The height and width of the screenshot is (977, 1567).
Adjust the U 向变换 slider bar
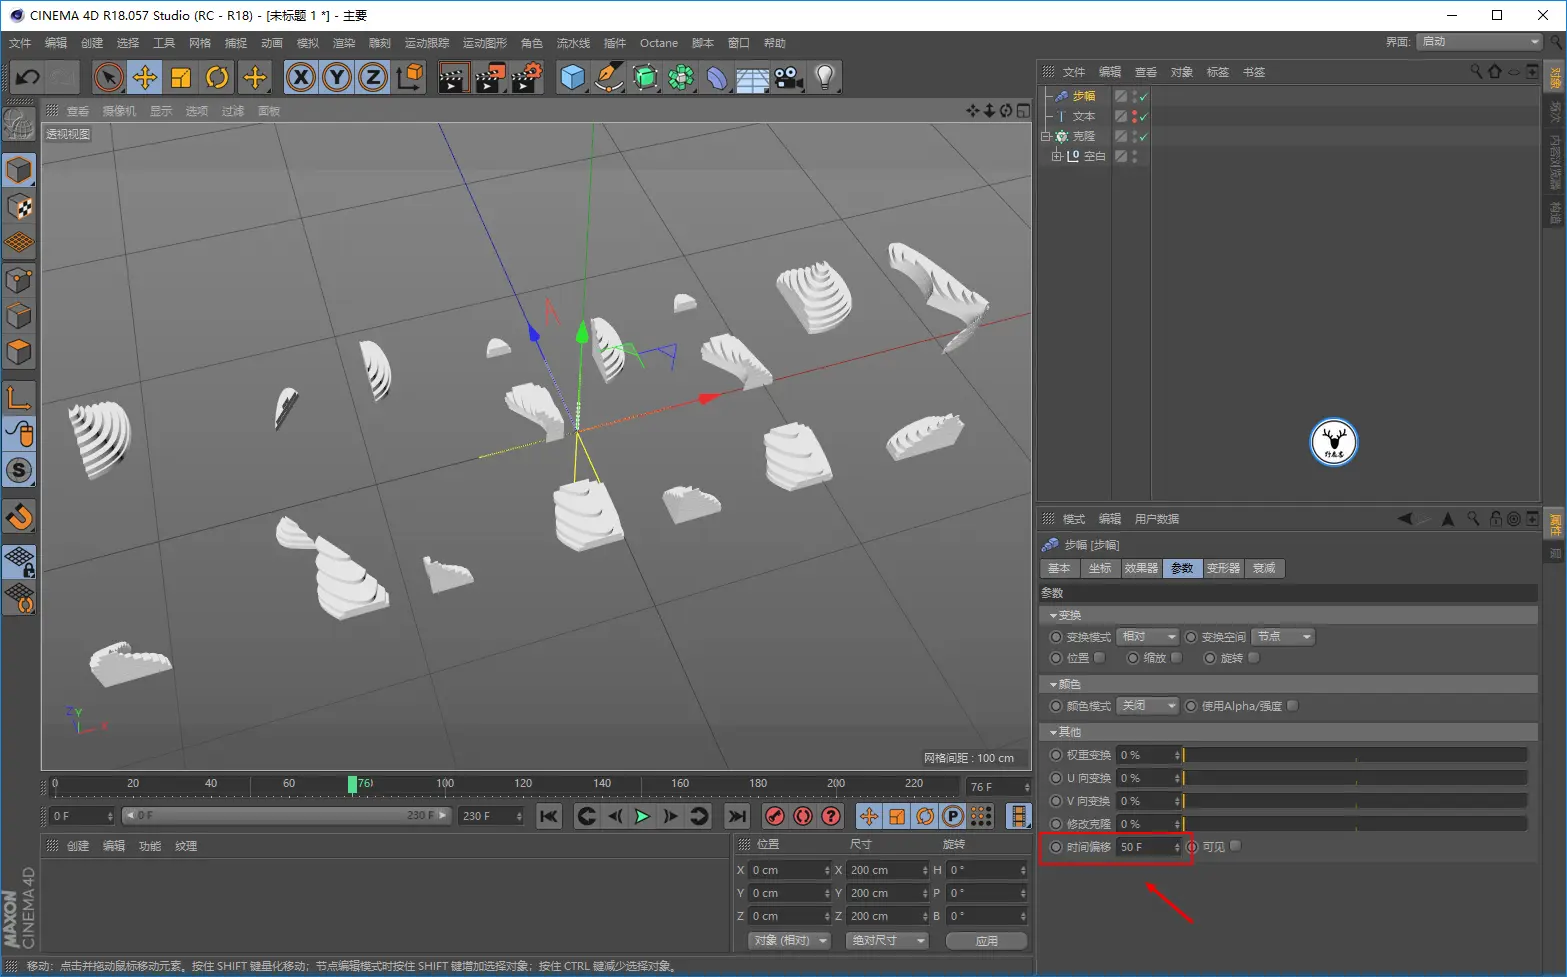click(1355, 778)
